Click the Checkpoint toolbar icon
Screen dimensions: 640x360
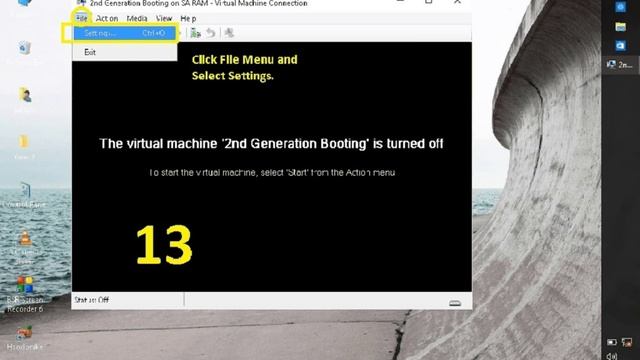pyautogui.click(x=196, y=33)
